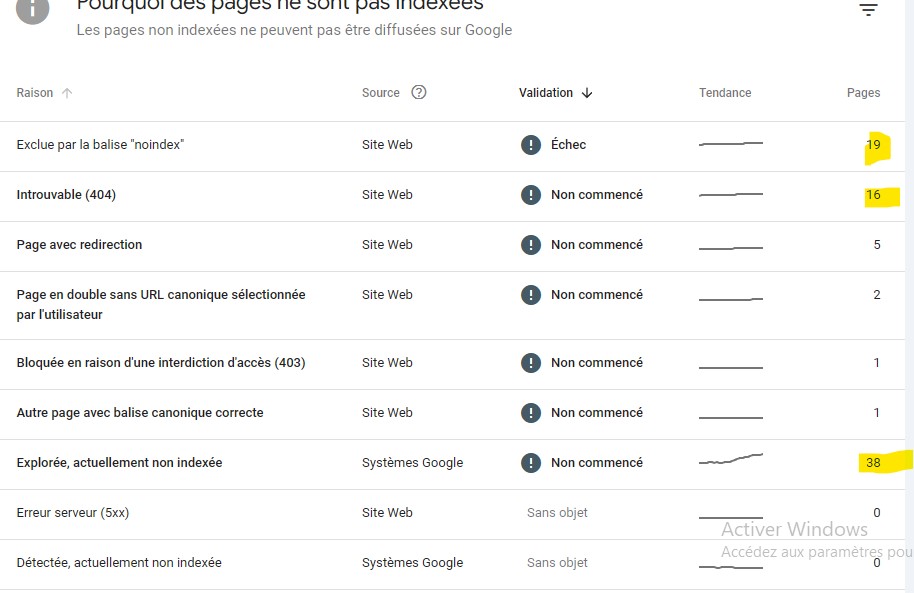
Task: Click the Pages column header
Action: [x=863, y=93]
